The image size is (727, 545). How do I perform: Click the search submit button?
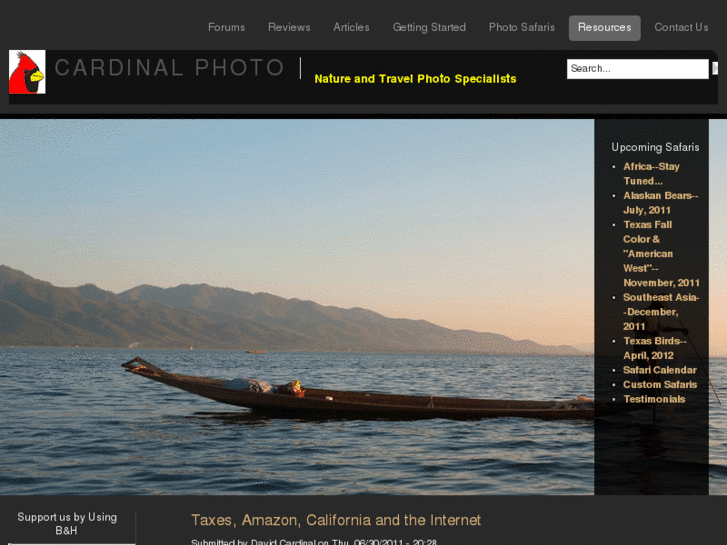click(x=715, y=68)
